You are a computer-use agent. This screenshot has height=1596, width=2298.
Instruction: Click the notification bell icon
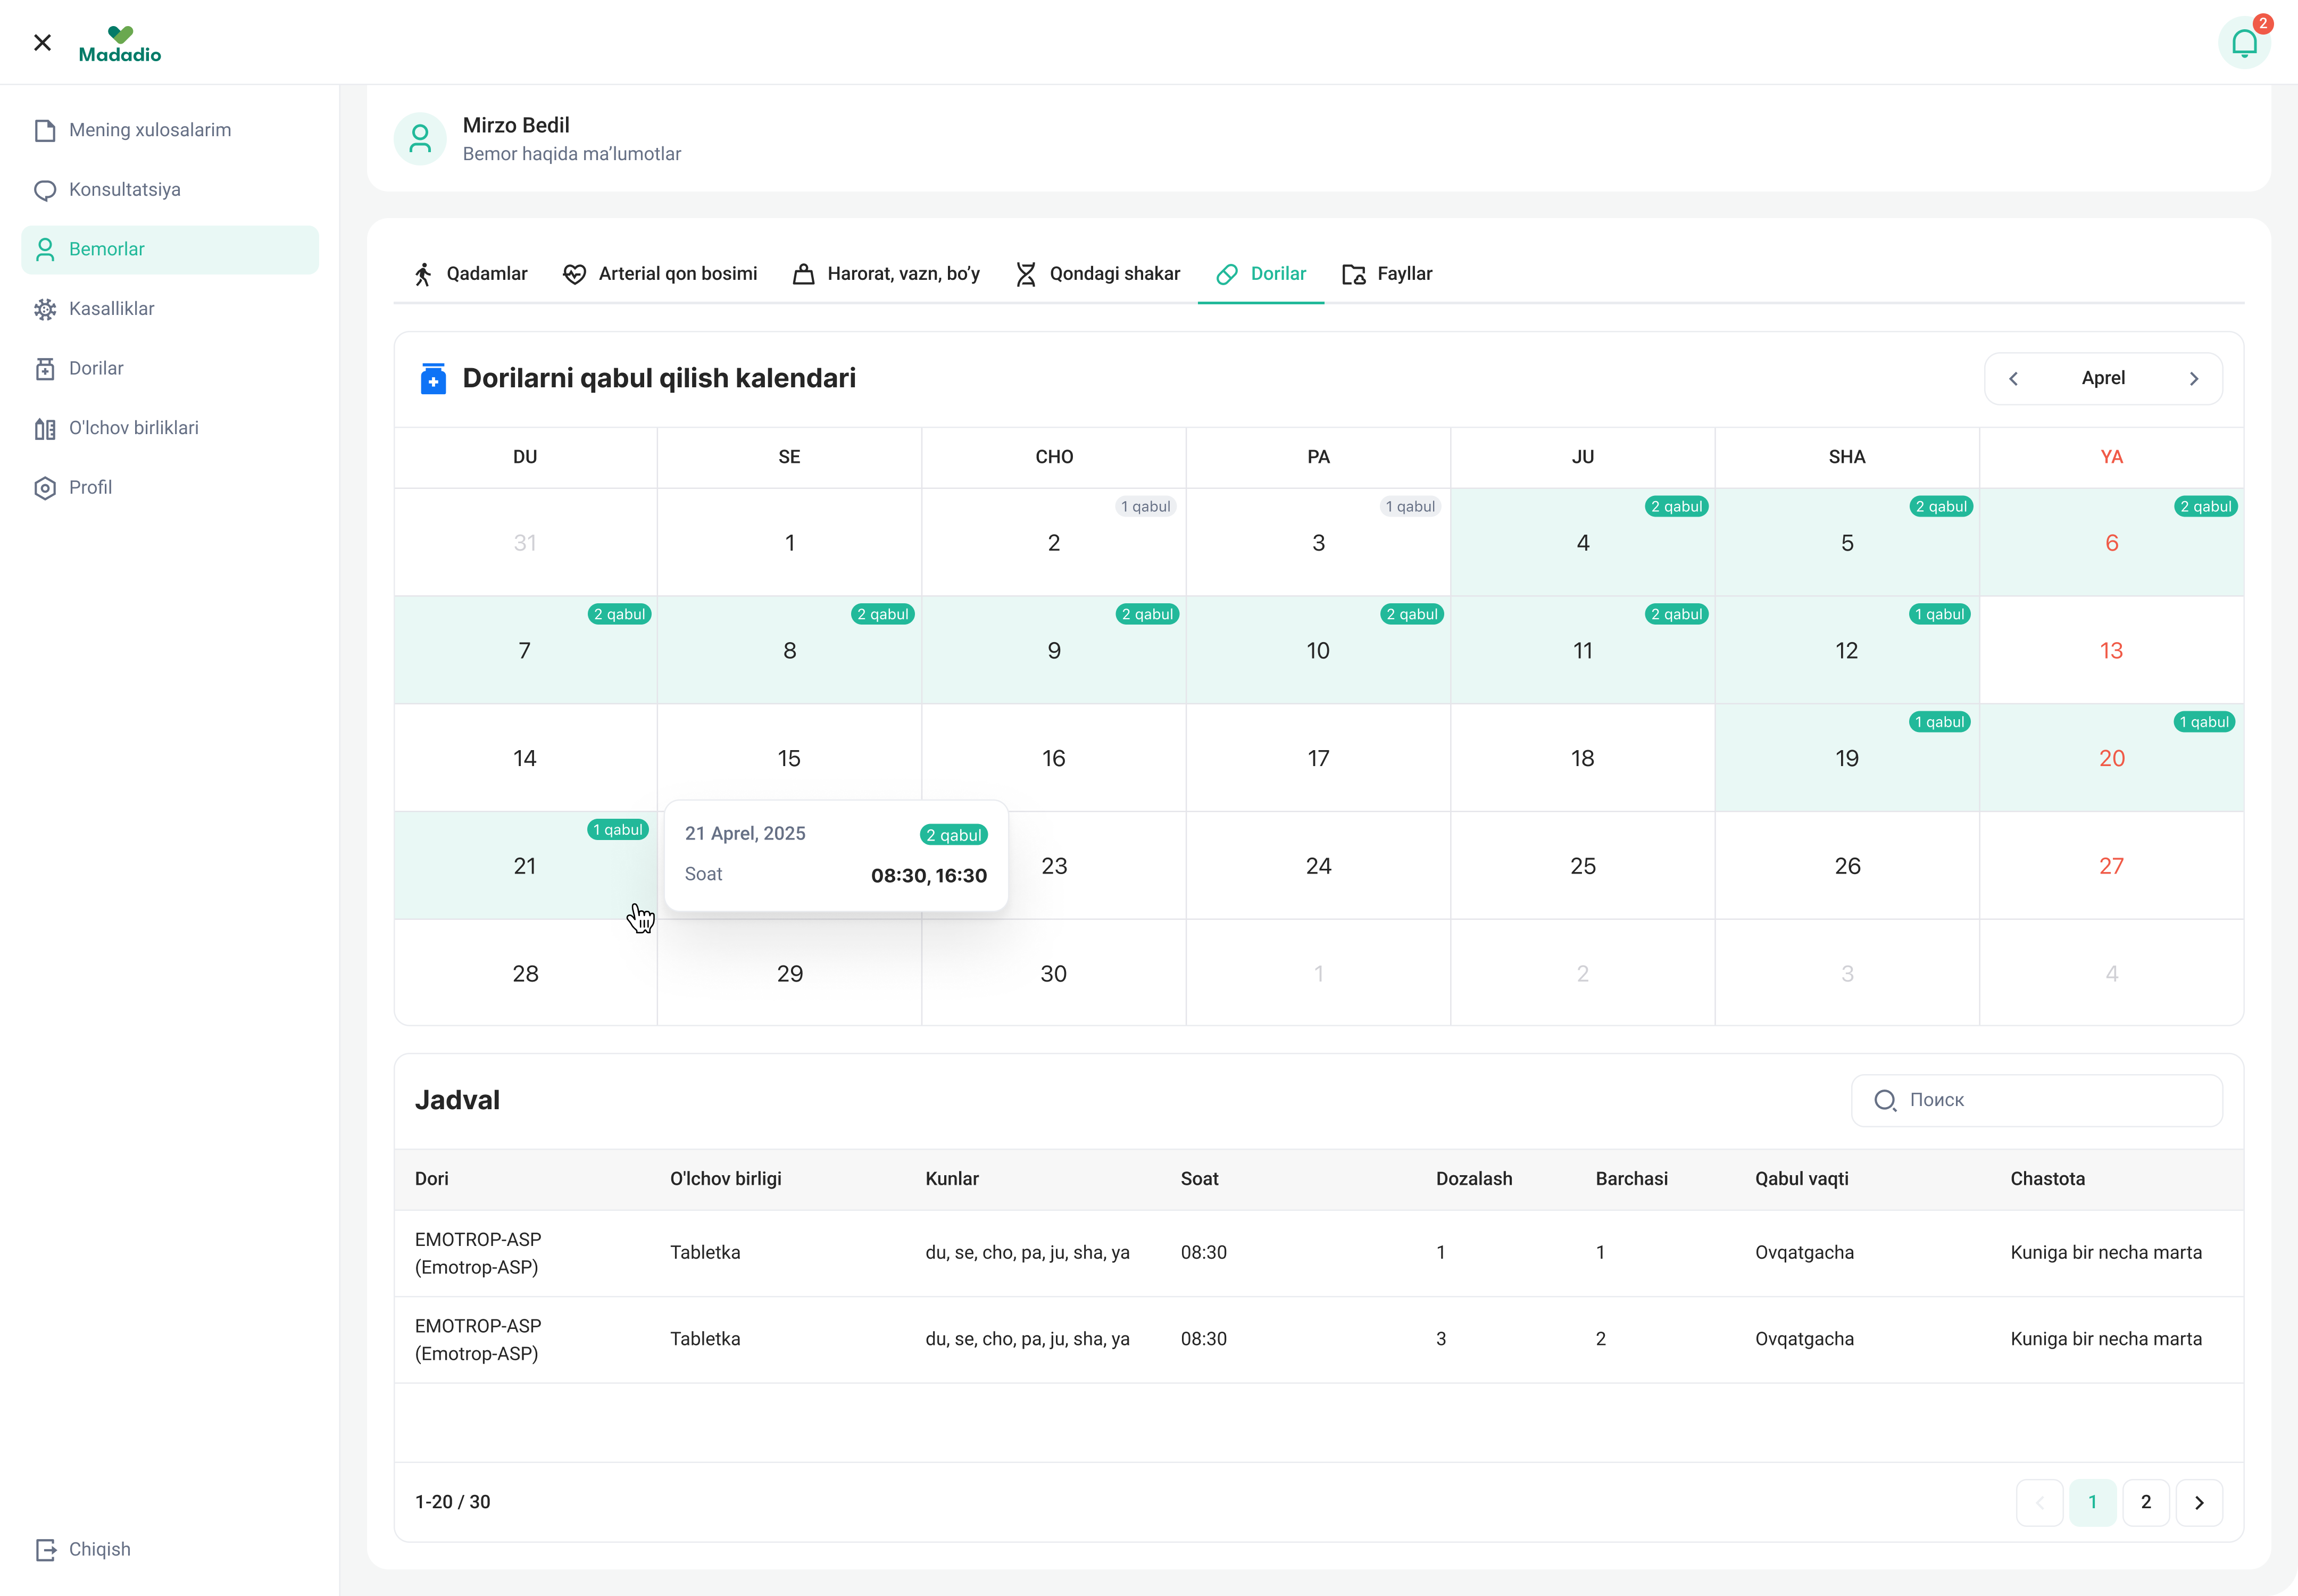[x=2244, y=43]
